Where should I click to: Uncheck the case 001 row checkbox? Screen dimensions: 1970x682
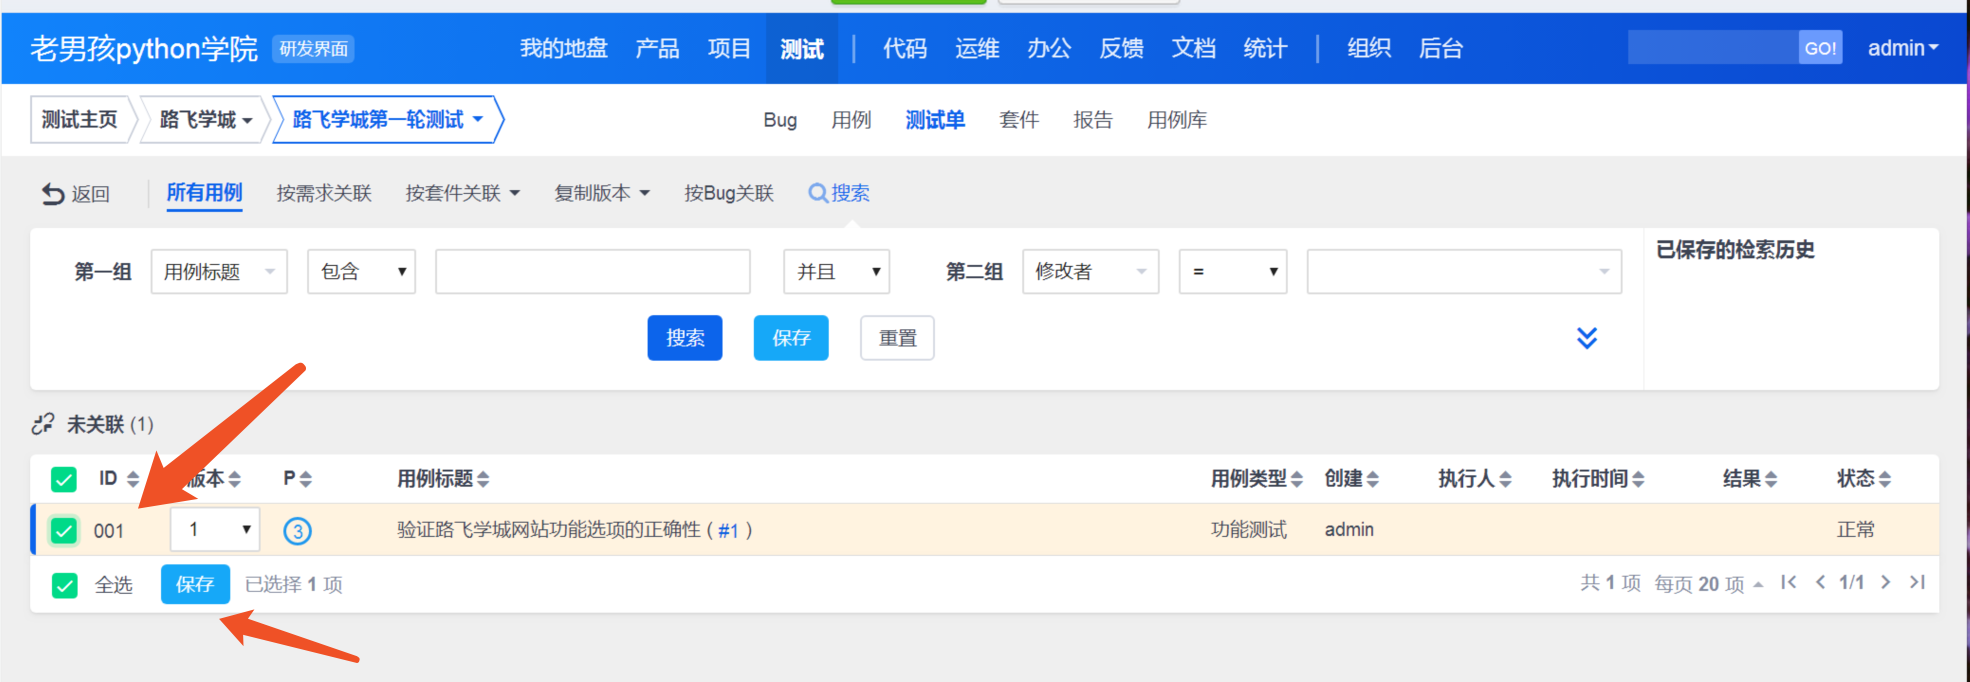[x=64, y=530]
